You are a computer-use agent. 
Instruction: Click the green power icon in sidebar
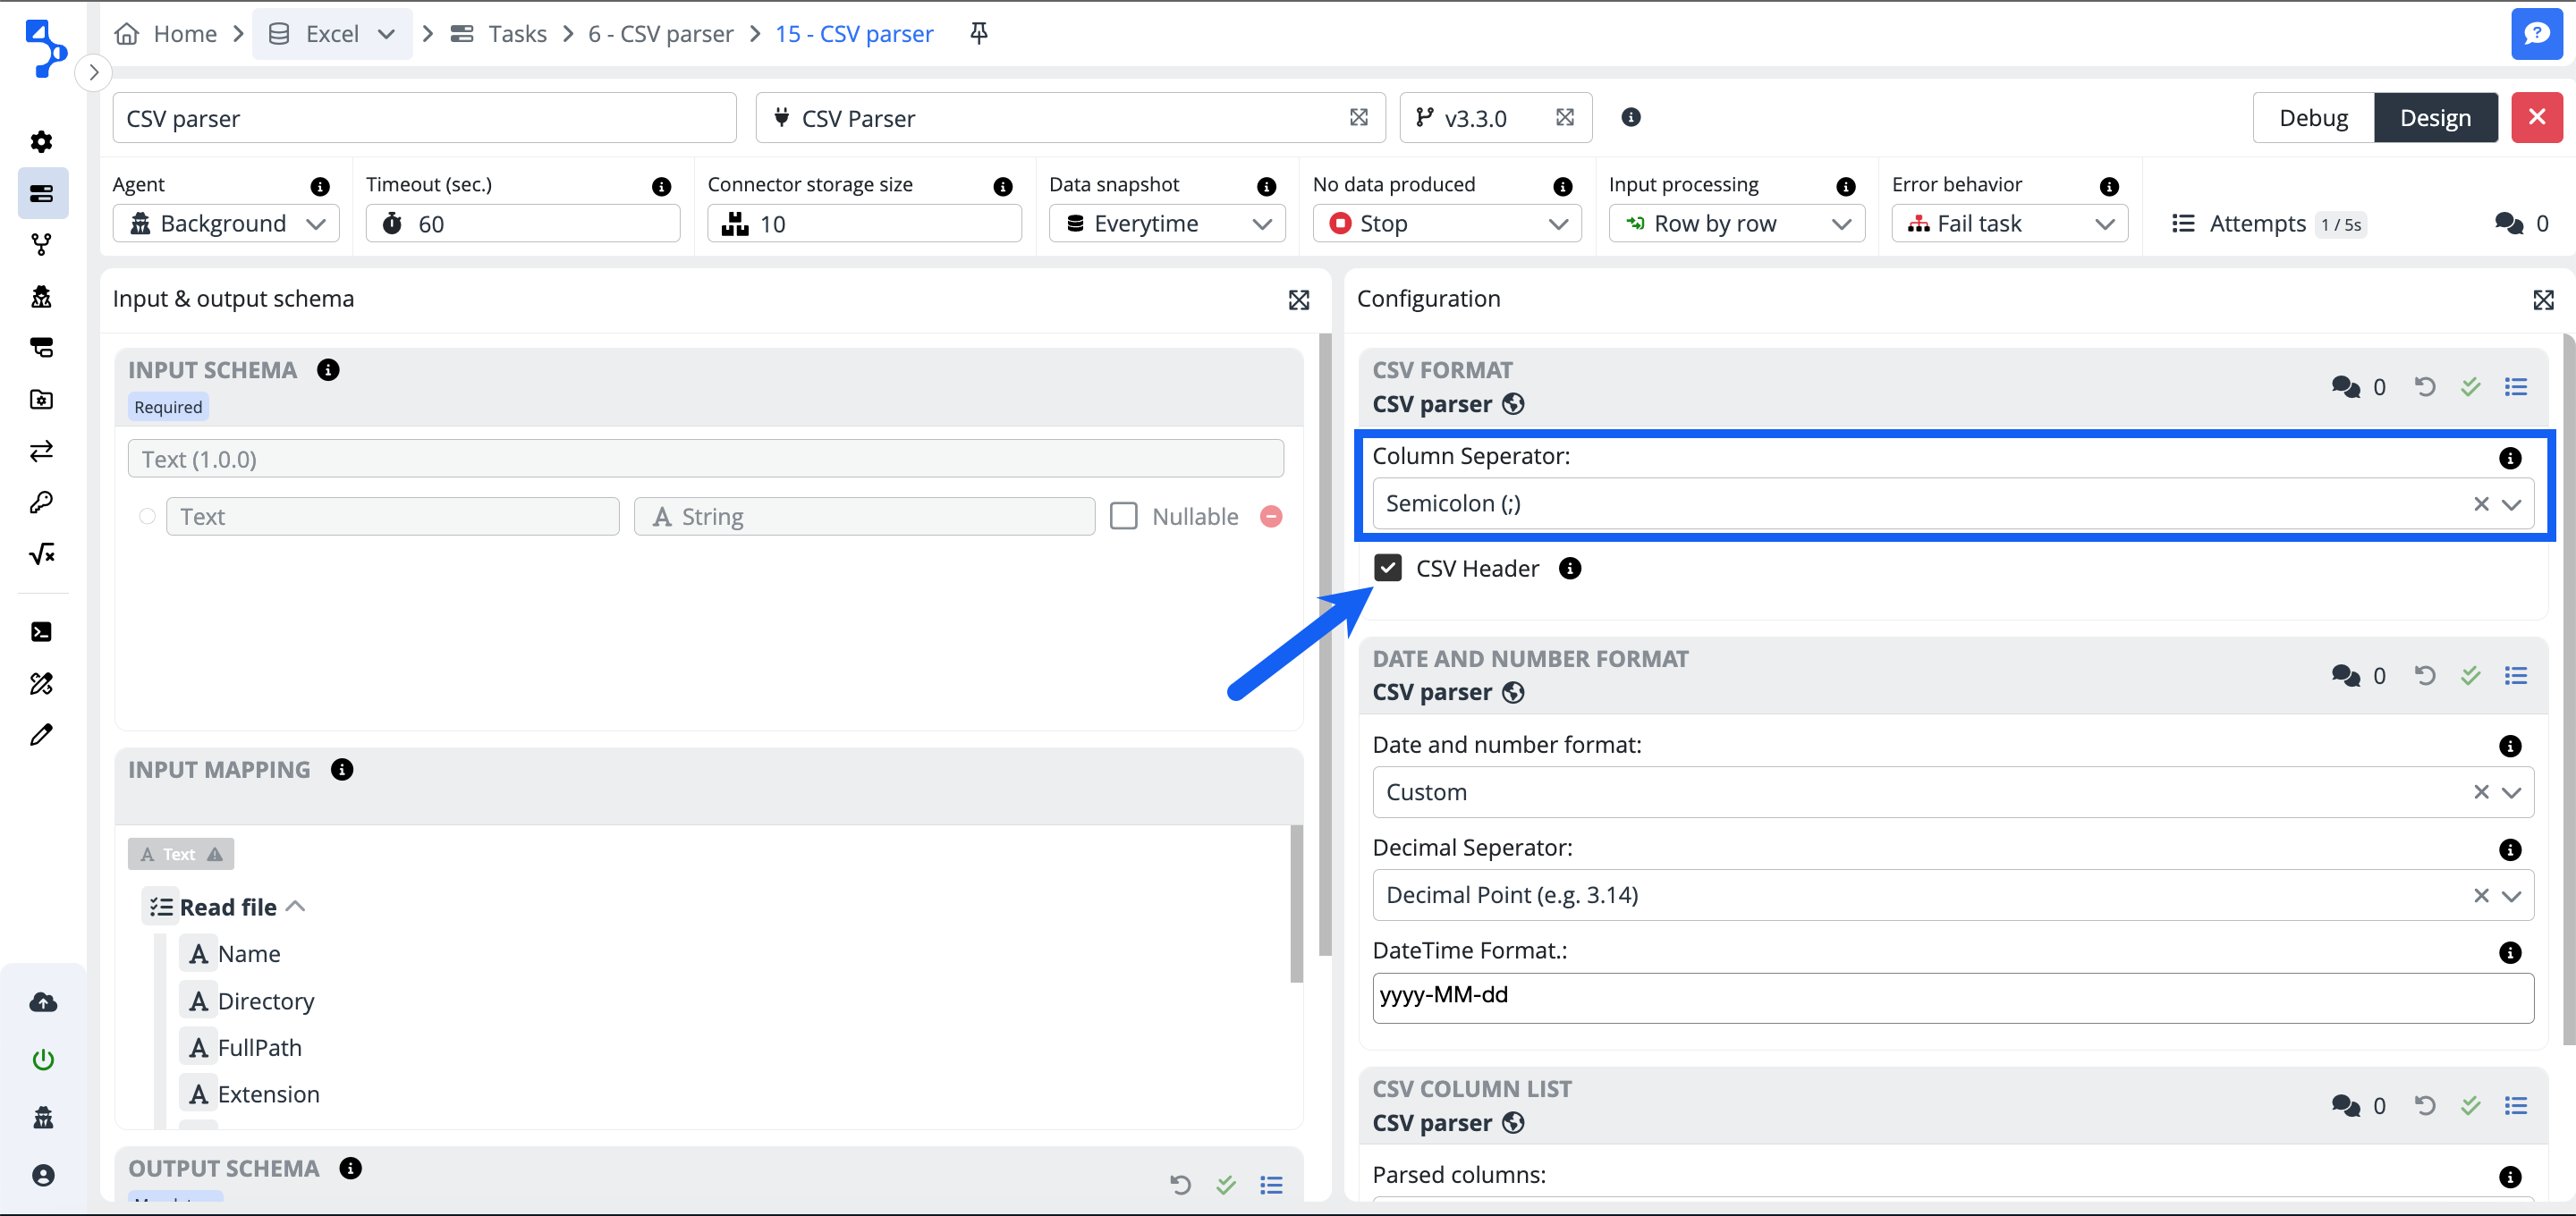pos(42,1058)
